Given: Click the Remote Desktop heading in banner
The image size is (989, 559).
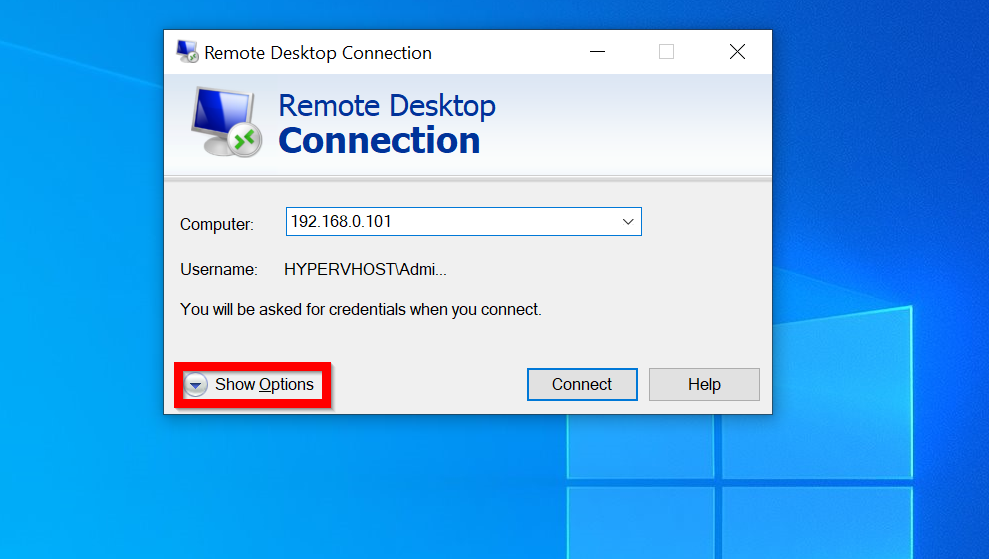Looking at the screenshot, I should pyautogui.click(x=386, y=105).
